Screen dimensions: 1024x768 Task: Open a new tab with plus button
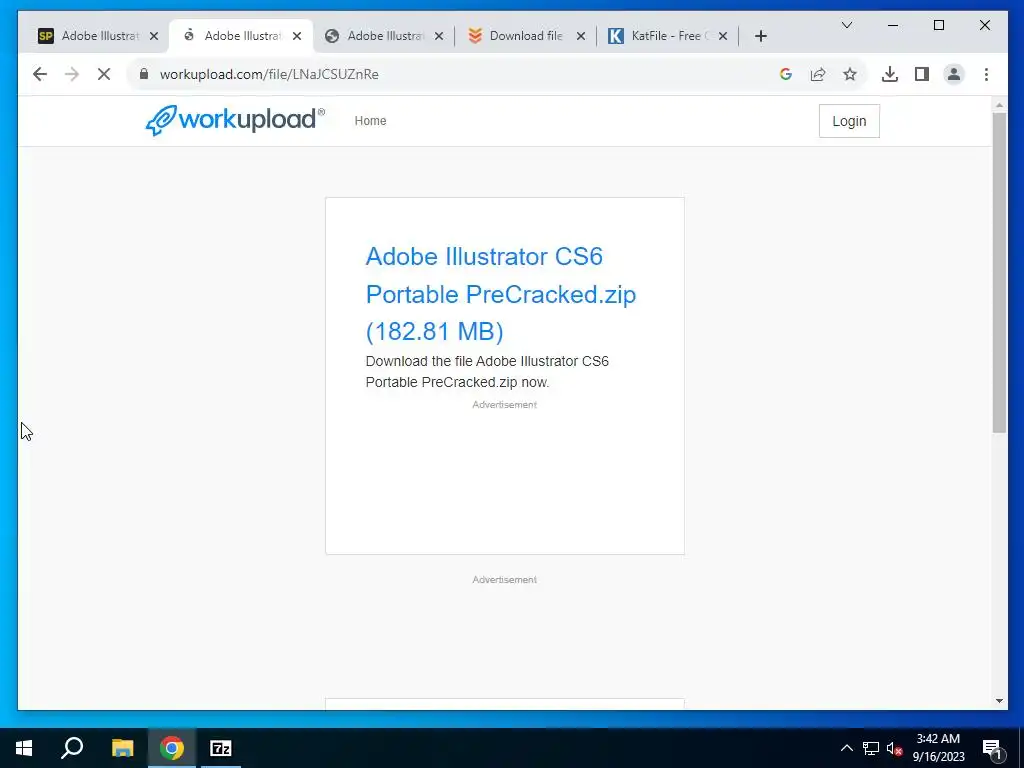coord(760,36)
